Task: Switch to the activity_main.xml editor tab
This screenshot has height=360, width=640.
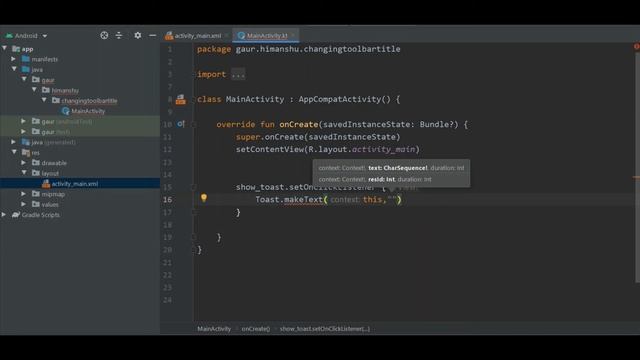Action: coord(198,36)
